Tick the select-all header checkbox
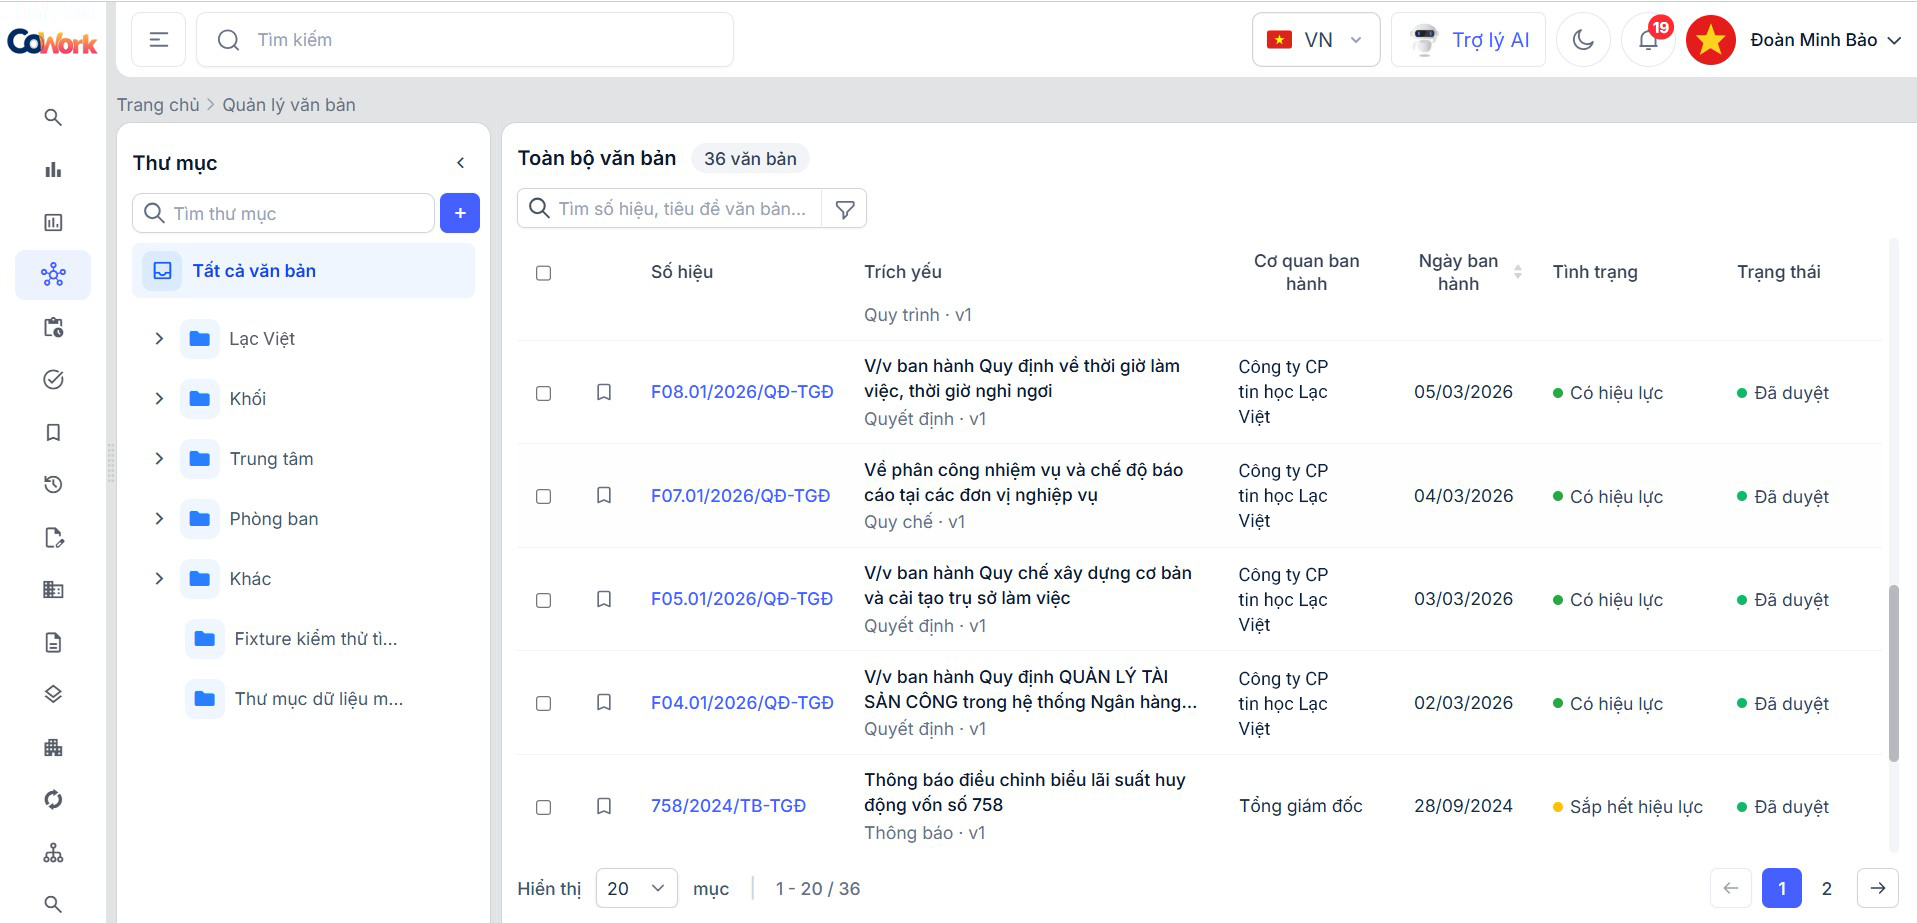This screenshot has width=1917, height=923. (543, 273)
